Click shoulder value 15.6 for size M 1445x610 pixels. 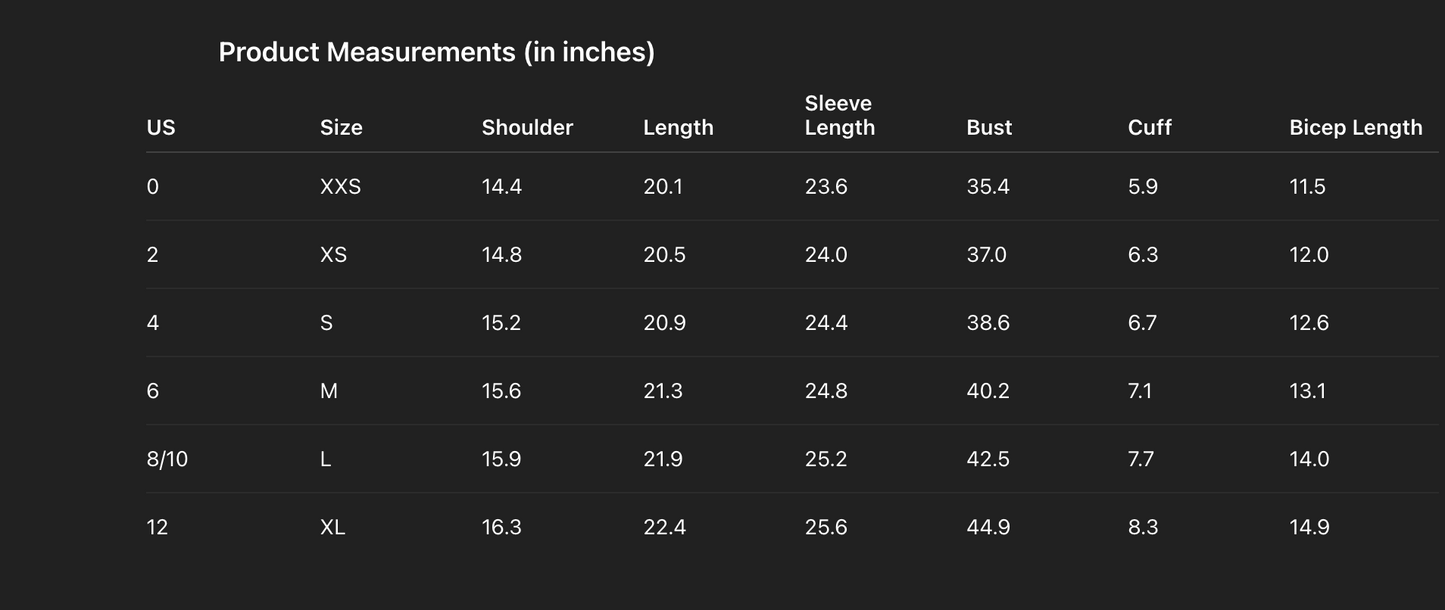(x=501, y=391)
